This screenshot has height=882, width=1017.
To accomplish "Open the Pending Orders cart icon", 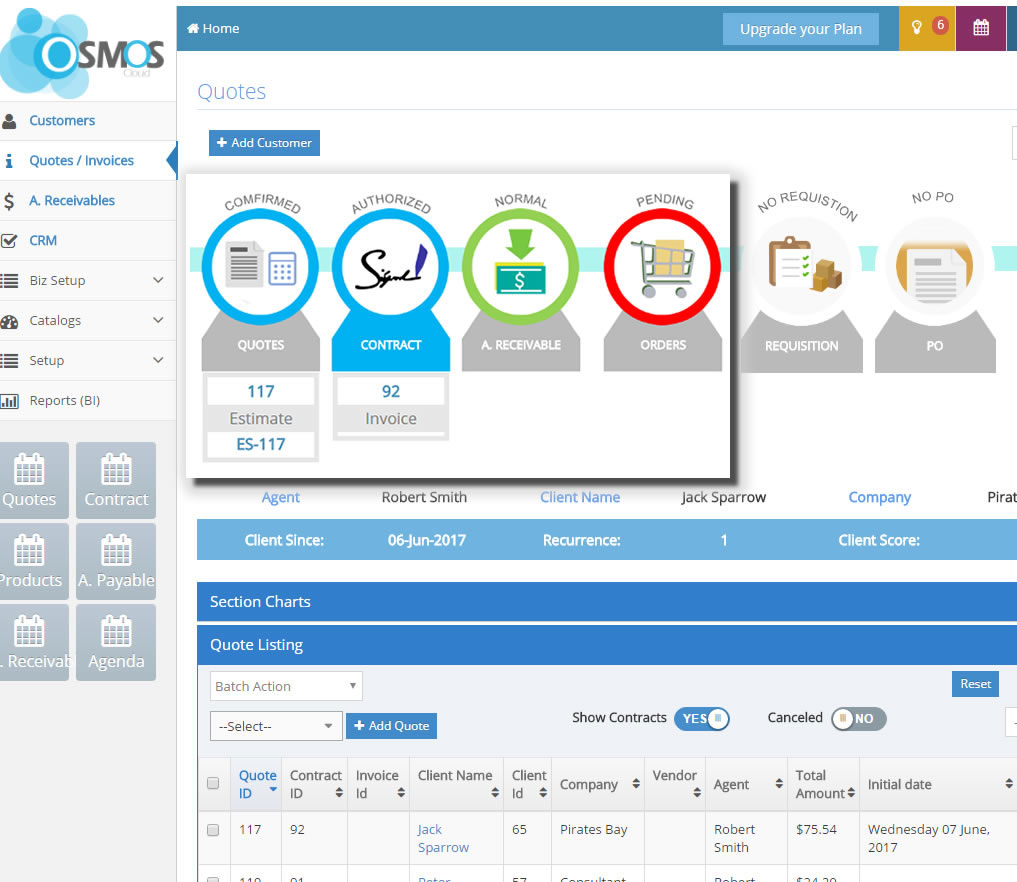I will pyautogui.click(x=661, y=266).
